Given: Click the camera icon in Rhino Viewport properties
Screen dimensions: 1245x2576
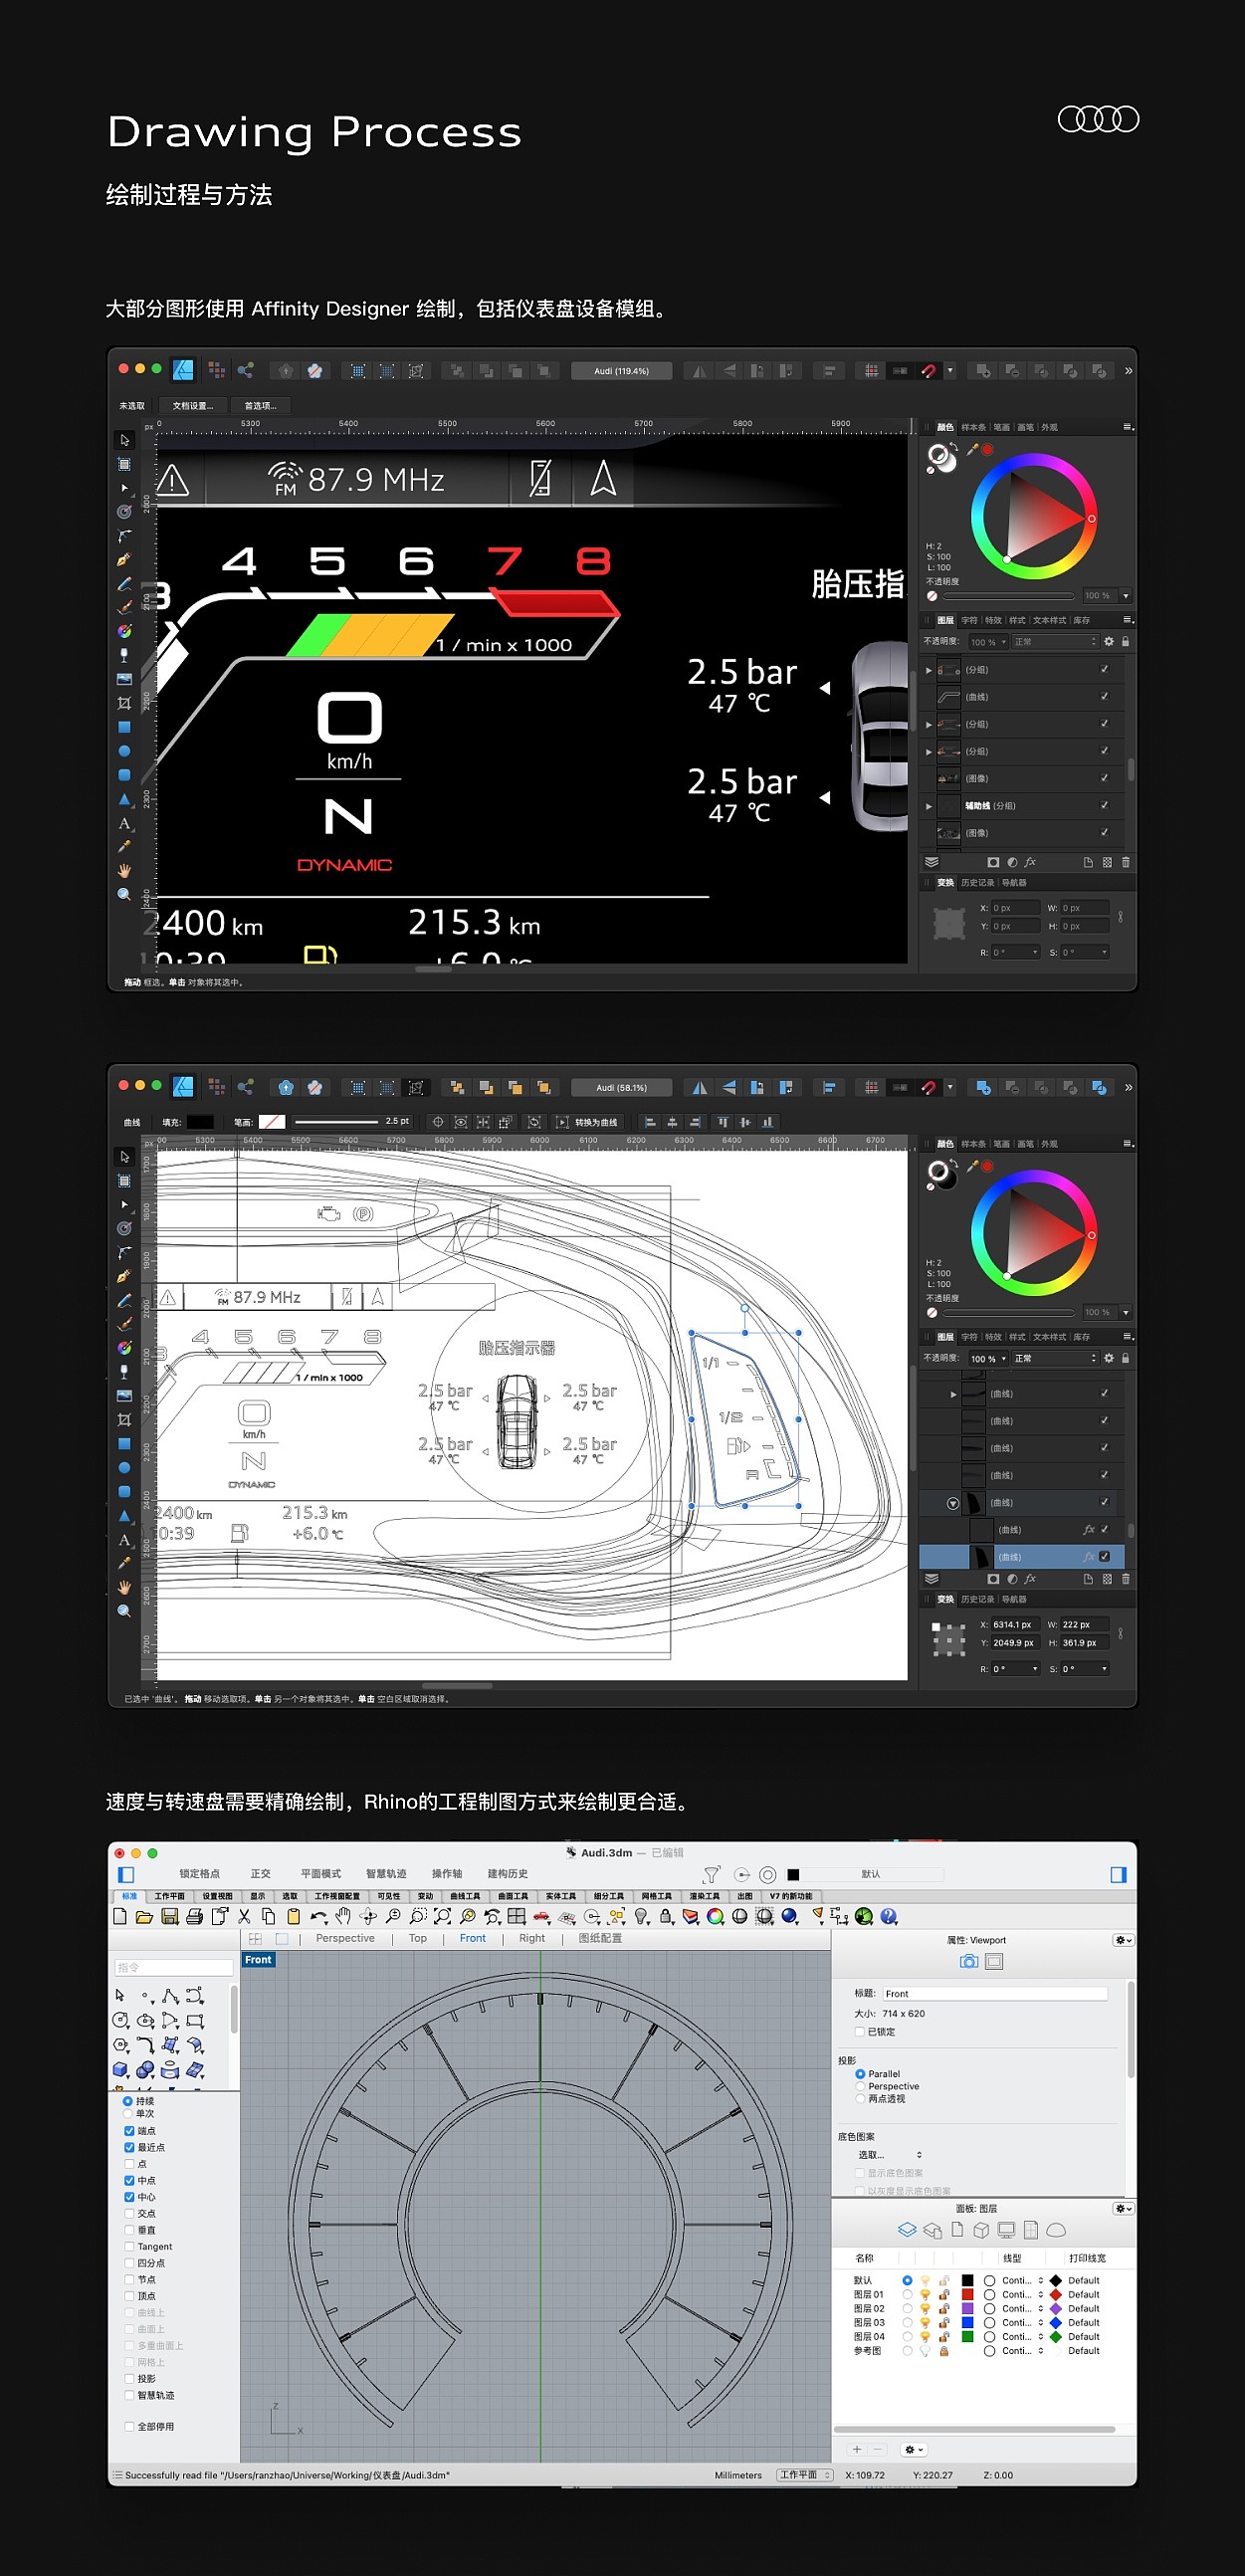Looking at the screenshot, I should (969, 1961).
